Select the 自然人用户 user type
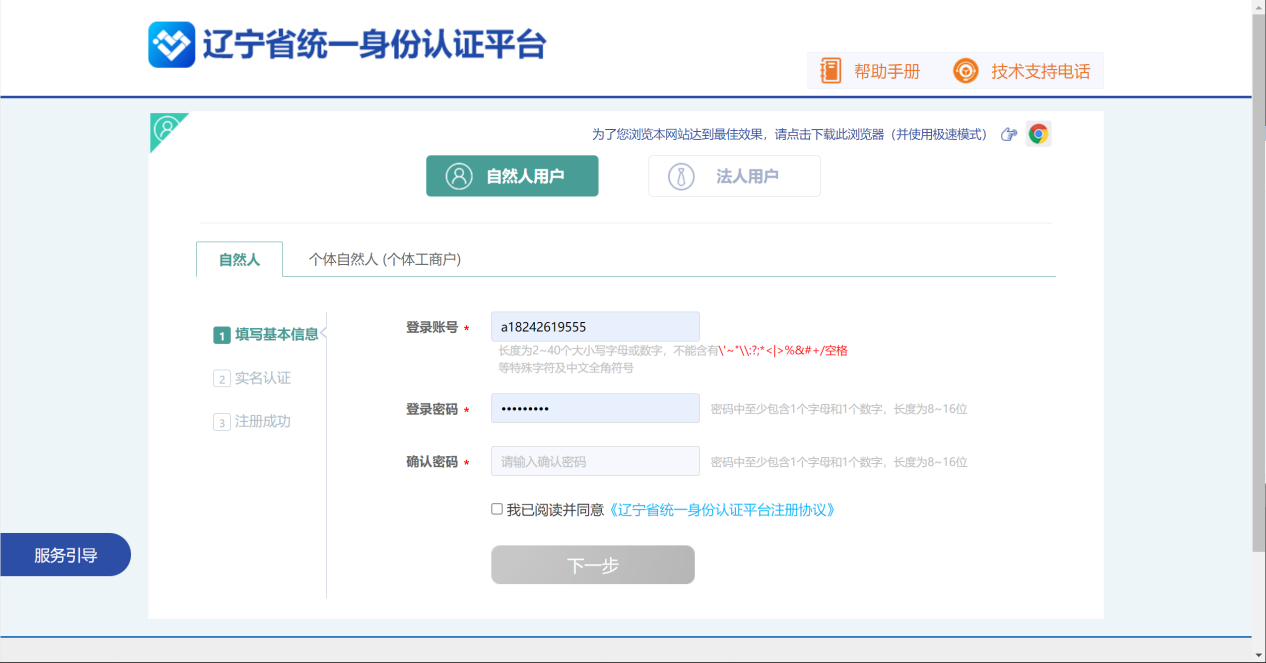The image size is (1266, 663). click(512, 176)
